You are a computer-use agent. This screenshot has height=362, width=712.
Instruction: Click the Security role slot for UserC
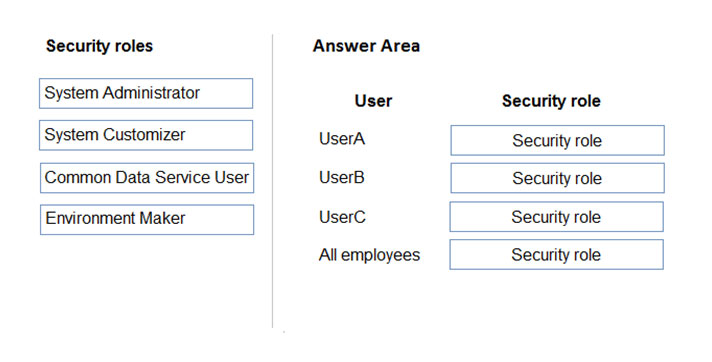(x=556, y=217)
